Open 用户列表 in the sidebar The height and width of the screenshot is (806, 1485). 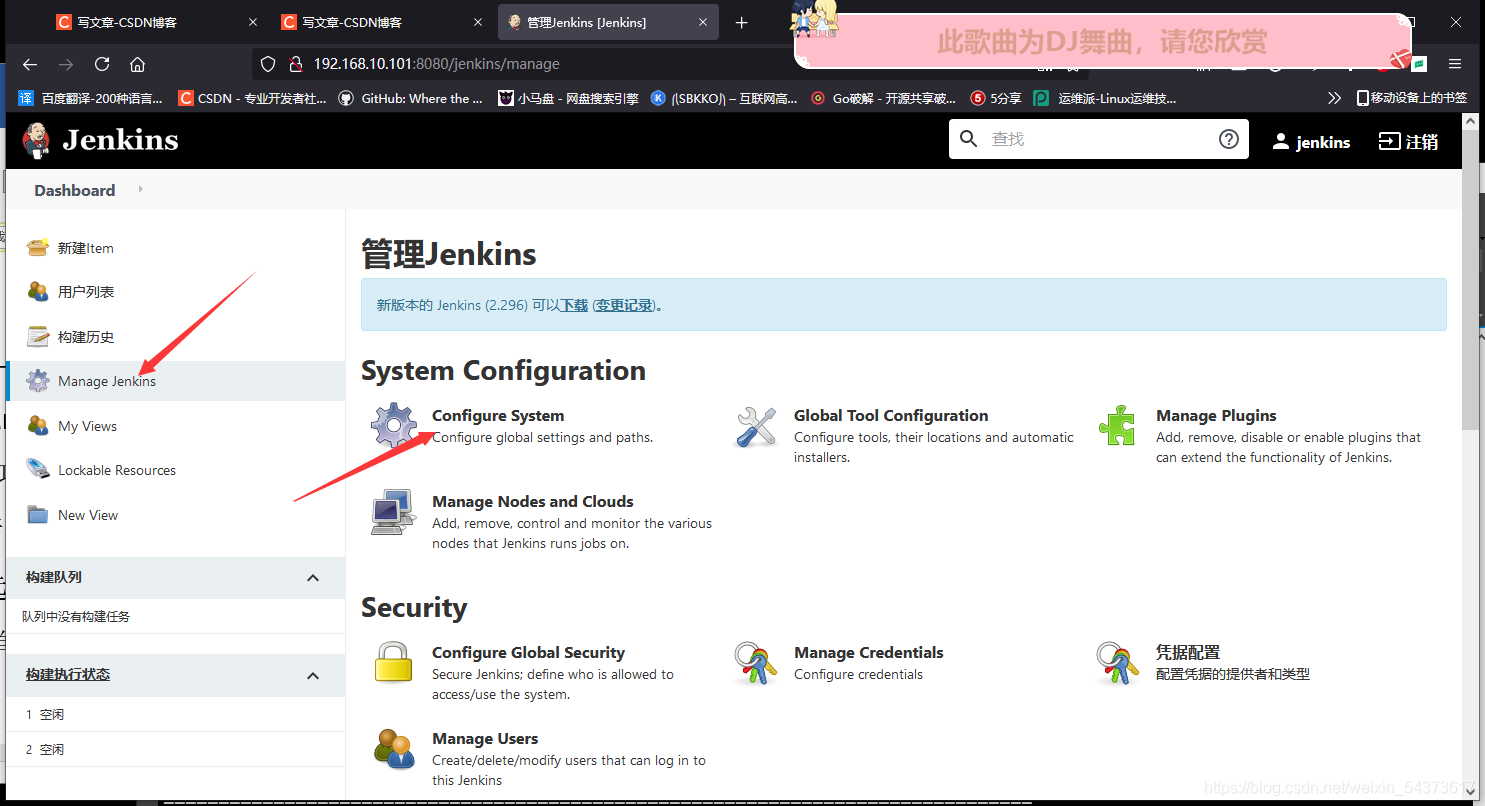(x=86, y=292)
